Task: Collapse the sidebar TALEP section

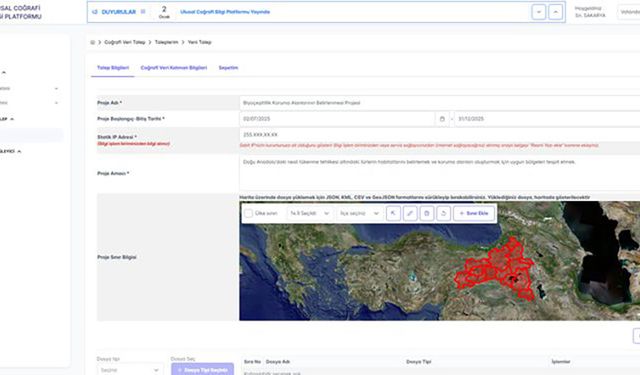Action: click(12, 119)
